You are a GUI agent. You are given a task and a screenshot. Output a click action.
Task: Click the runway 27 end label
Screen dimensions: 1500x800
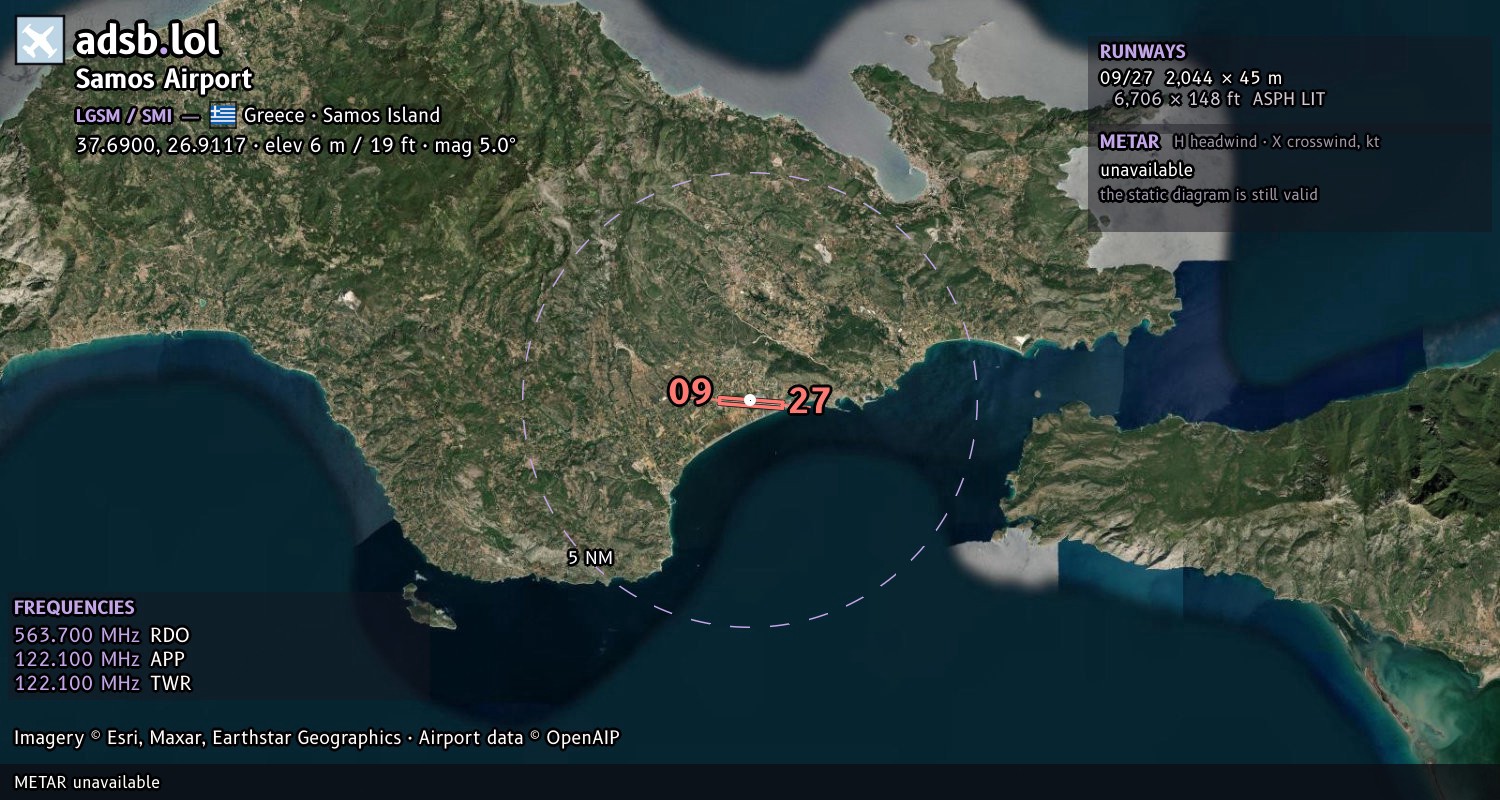point(809,401)
